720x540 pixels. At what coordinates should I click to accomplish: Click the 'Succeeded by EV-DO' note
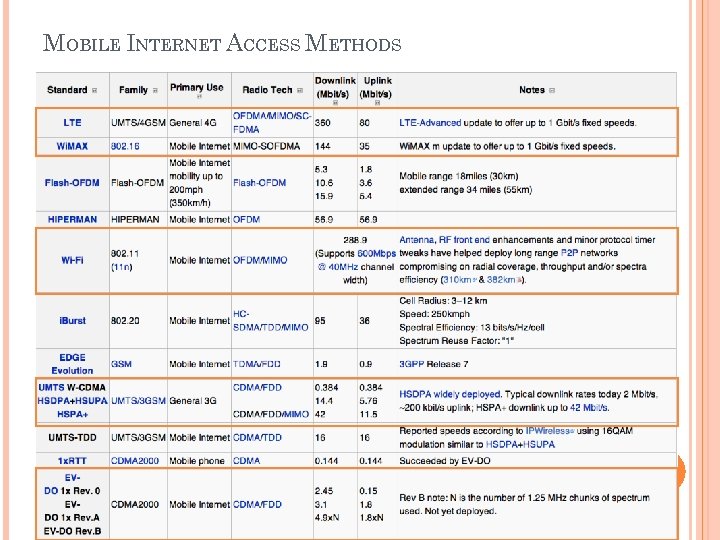[x=444, y=461]
